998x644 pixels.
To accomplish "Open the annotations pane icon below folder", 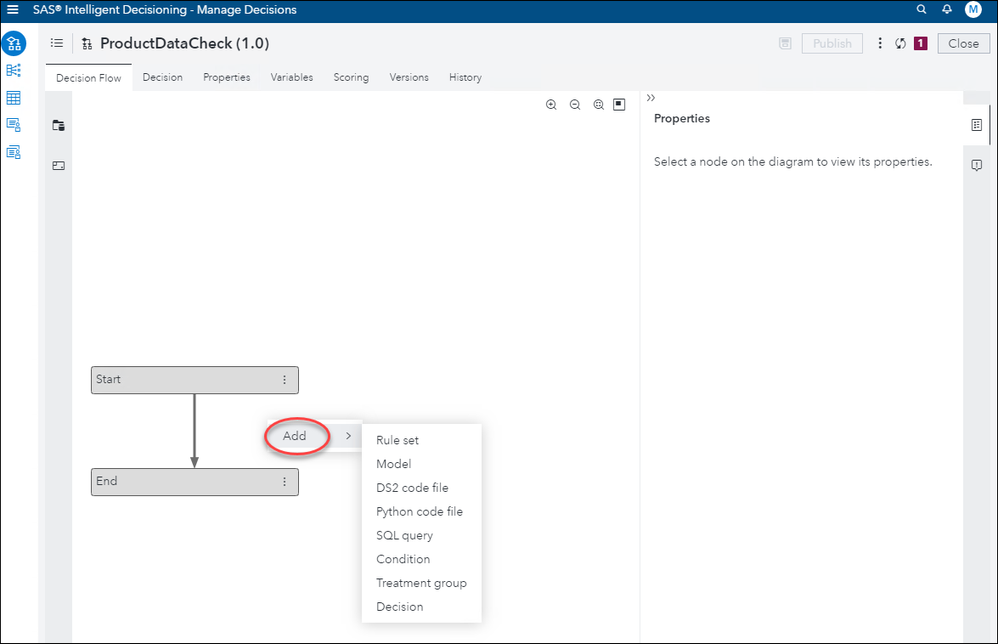I will [x=59, y=165].
